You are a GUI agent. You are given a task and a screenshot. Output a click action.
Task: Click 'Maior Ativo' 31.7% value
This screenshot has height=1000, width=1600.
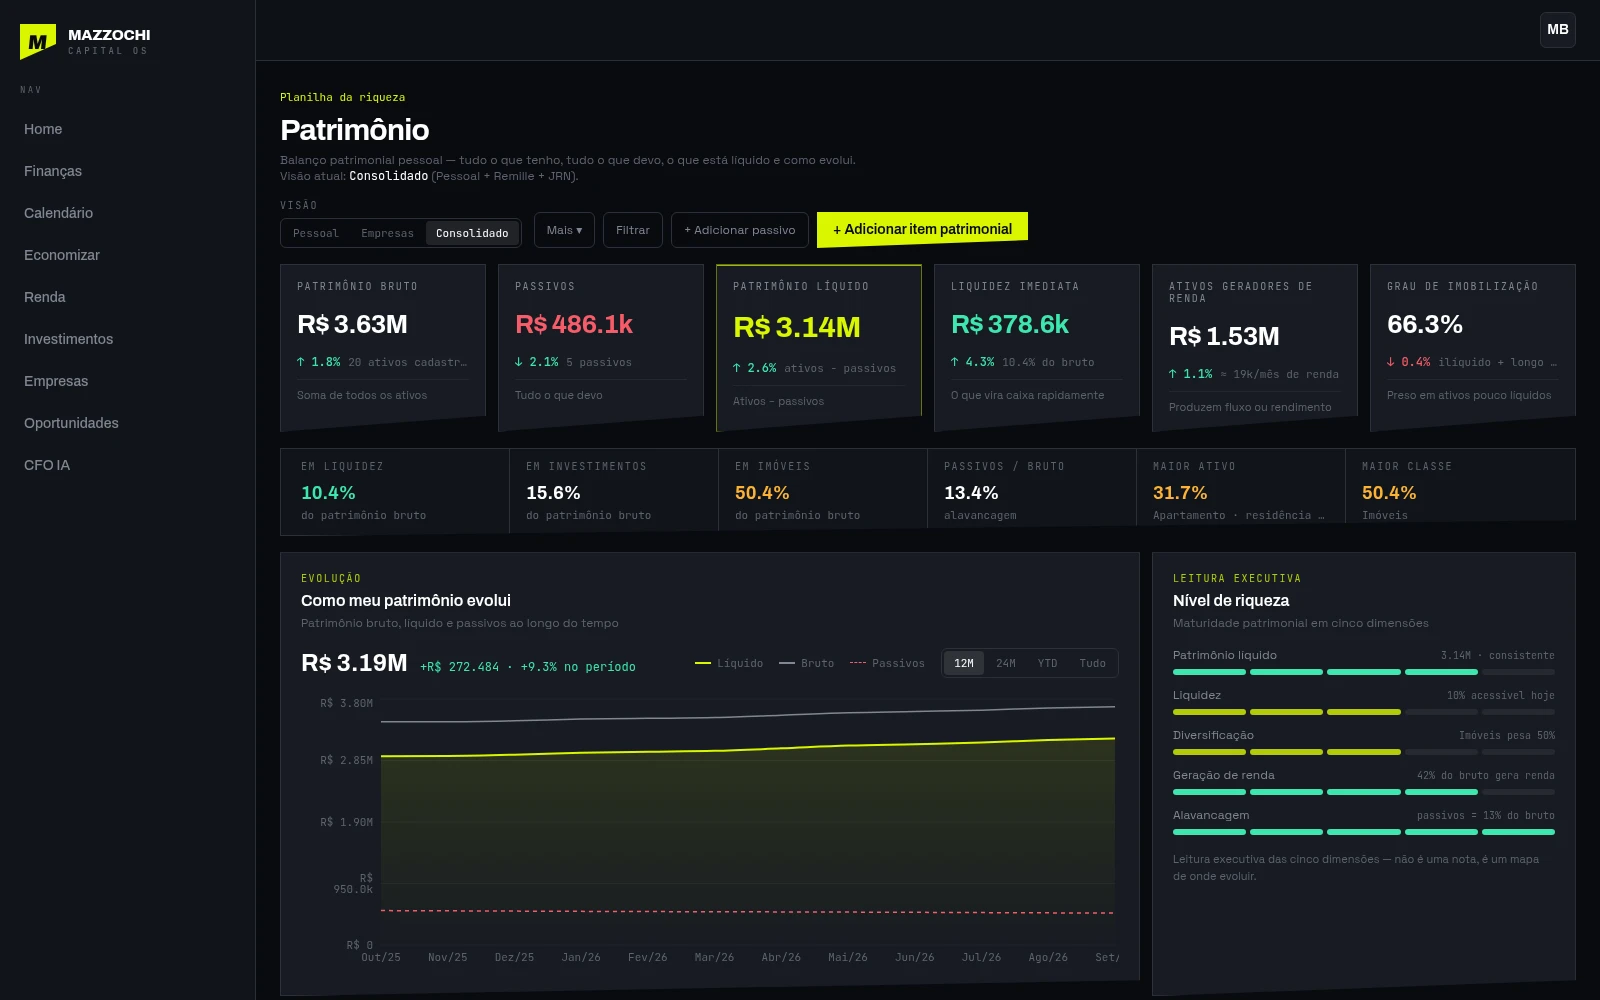click(x=1180, y=493)
